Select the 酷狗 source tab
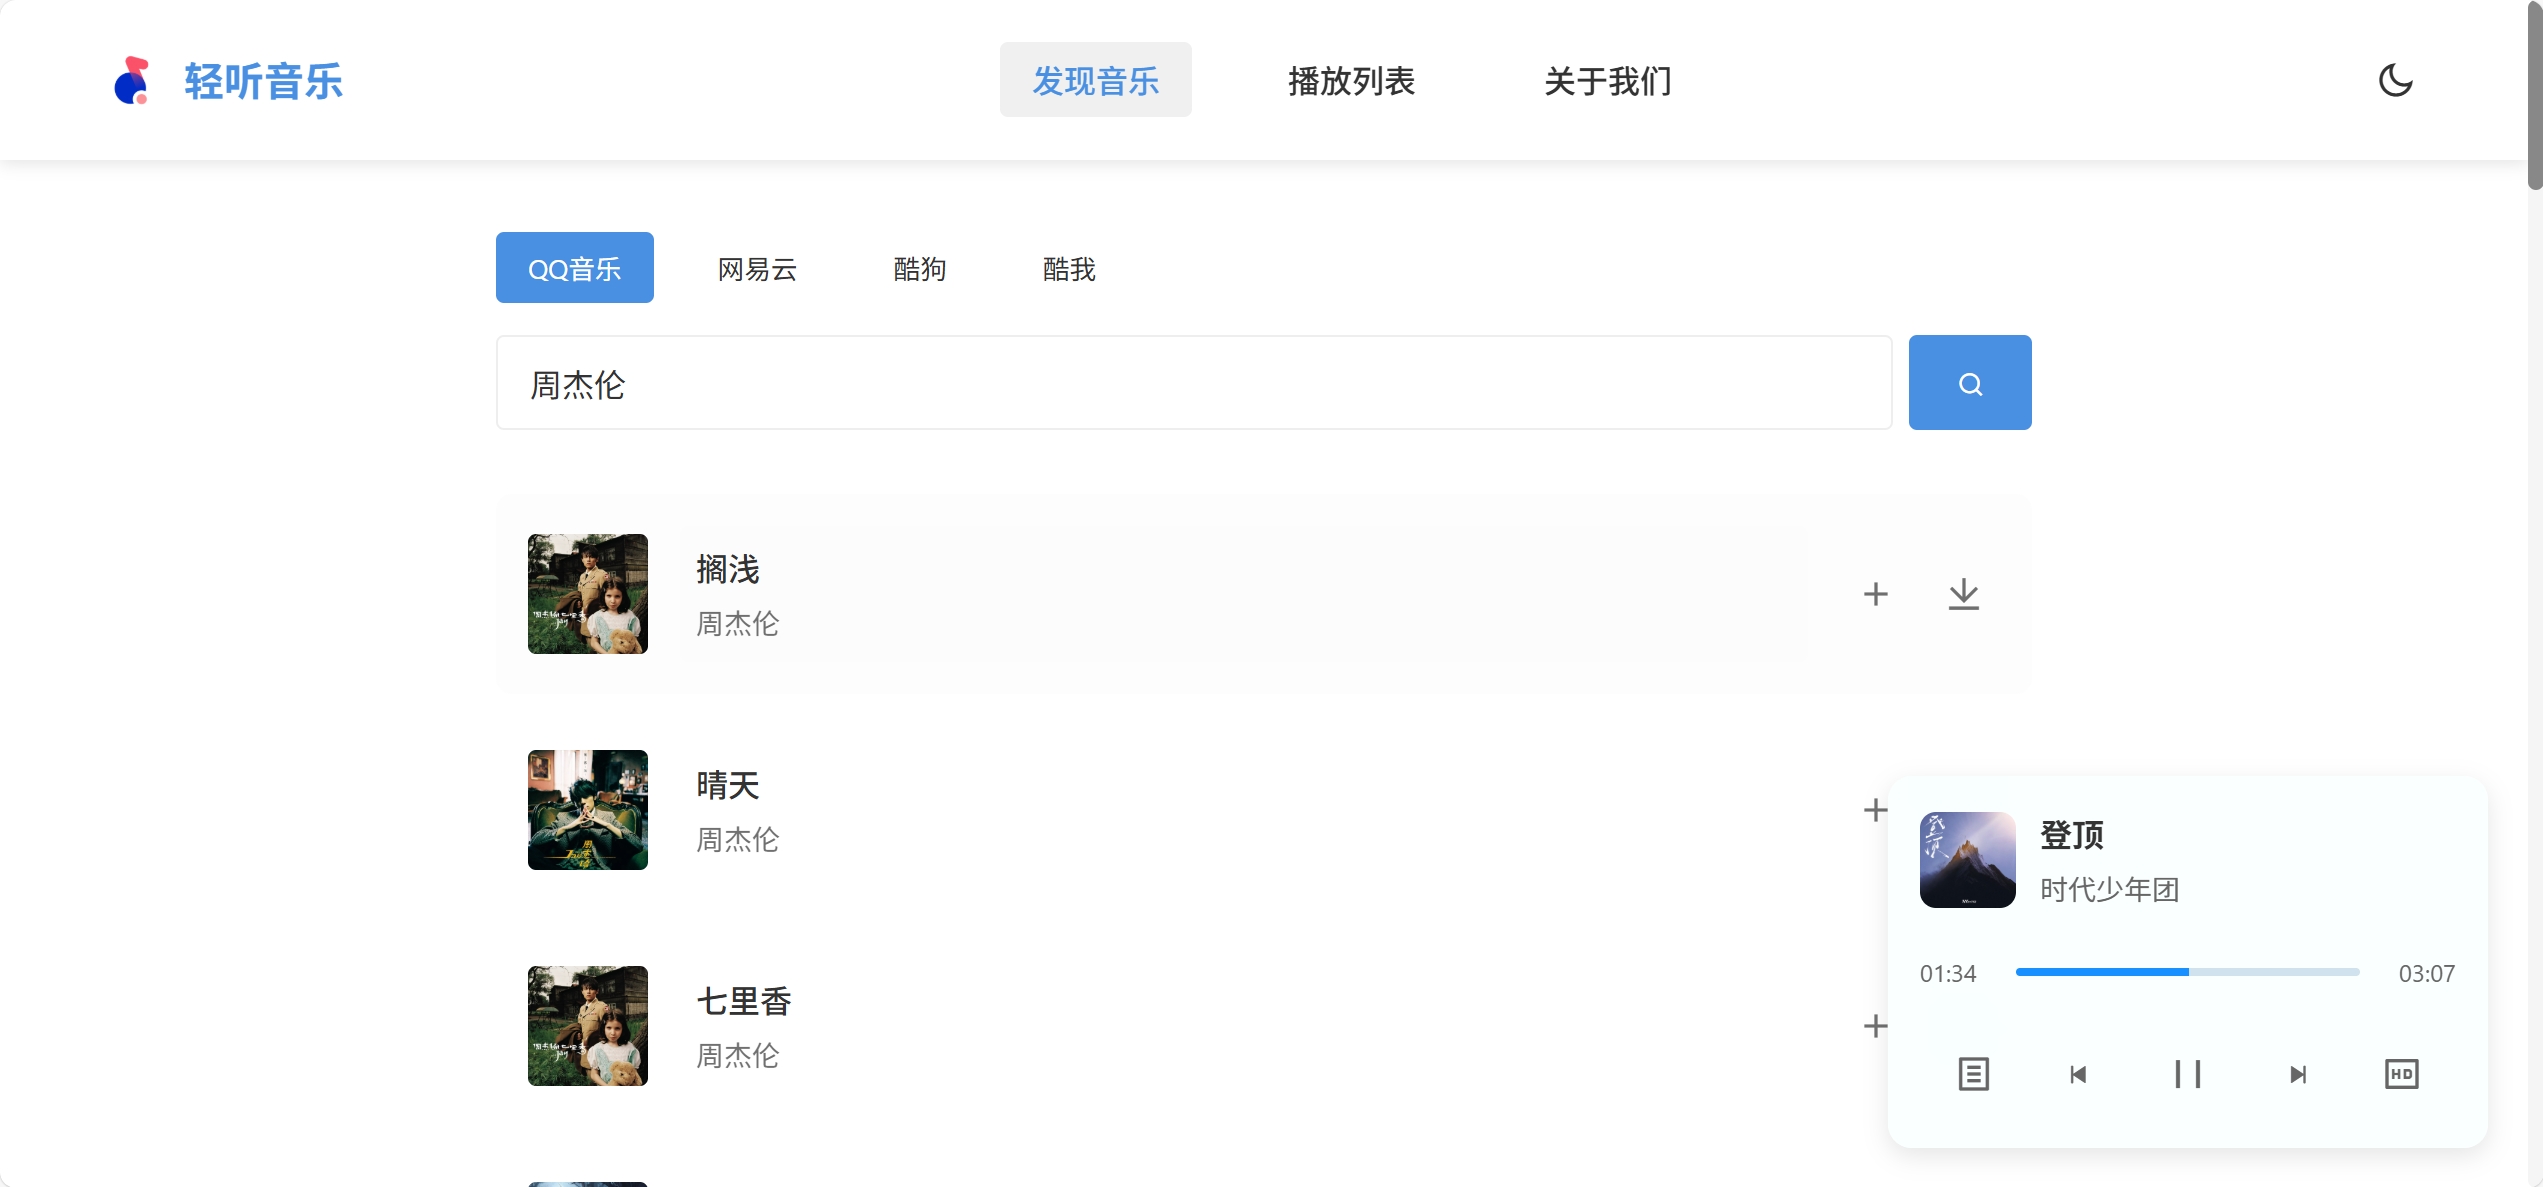 [x=919, y=268]
